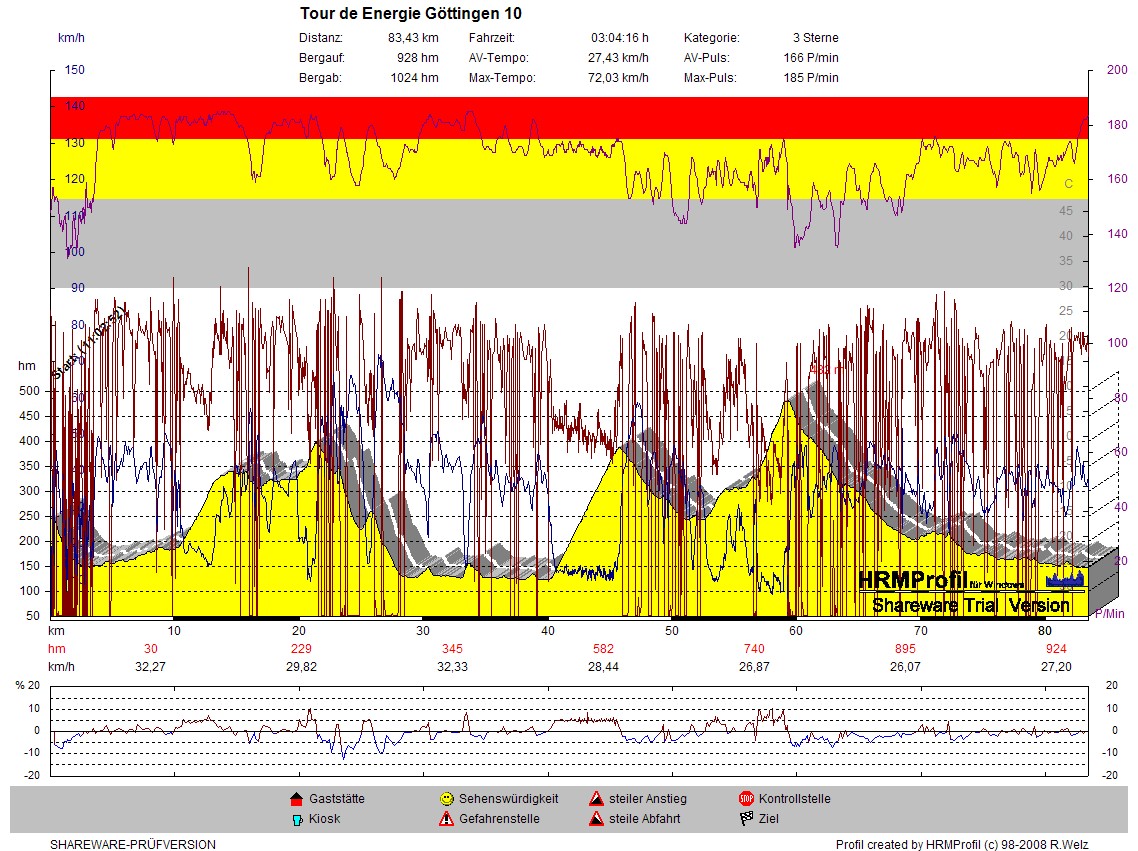Screen dimensions: 1138x851
Task: Click the Kategorie 3 Sterne value
Action: (815, 38)
